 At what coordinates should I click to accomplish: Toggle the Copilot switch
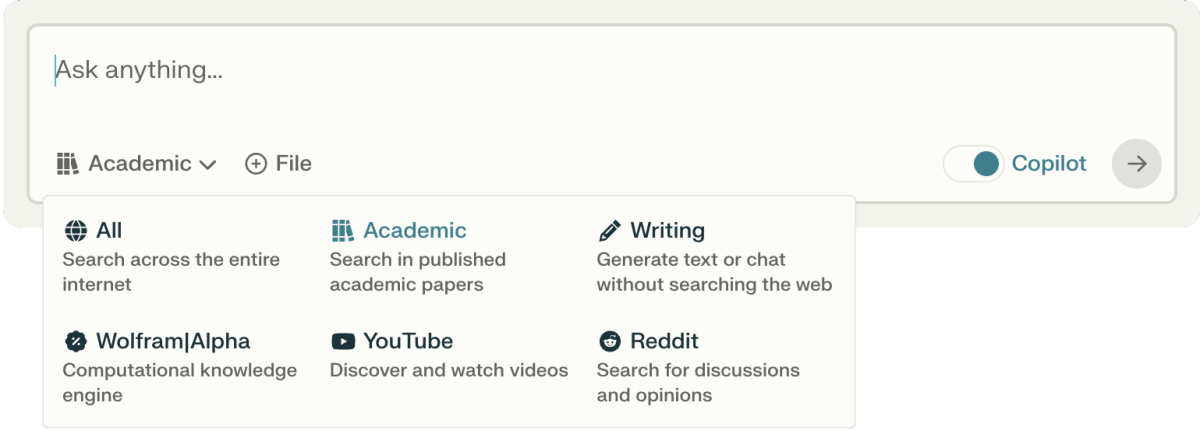pyautogui.click(x=974, y=164)
